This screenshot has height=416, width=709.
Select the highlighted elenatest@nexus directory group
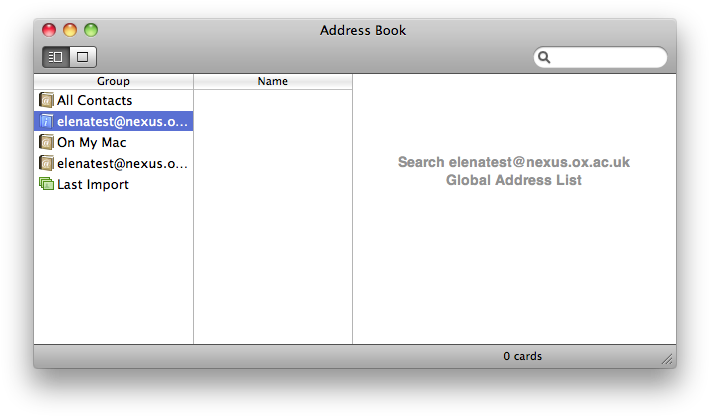pos(113,121)
